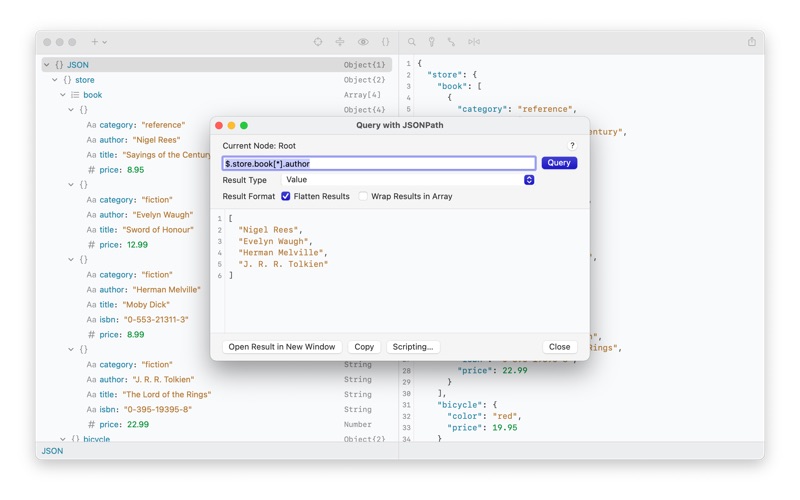Click JSON in the bottom path bar
800x500 pixels.
53,451
